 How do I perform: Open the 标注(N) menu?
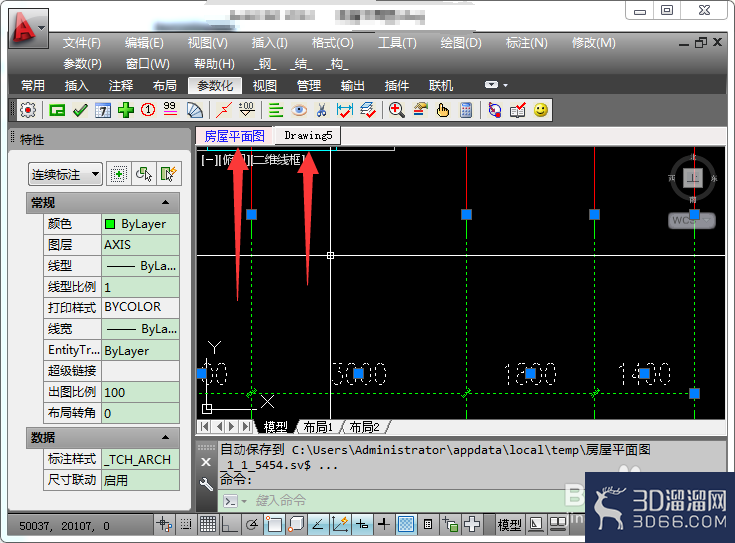[x=526, y=43]
